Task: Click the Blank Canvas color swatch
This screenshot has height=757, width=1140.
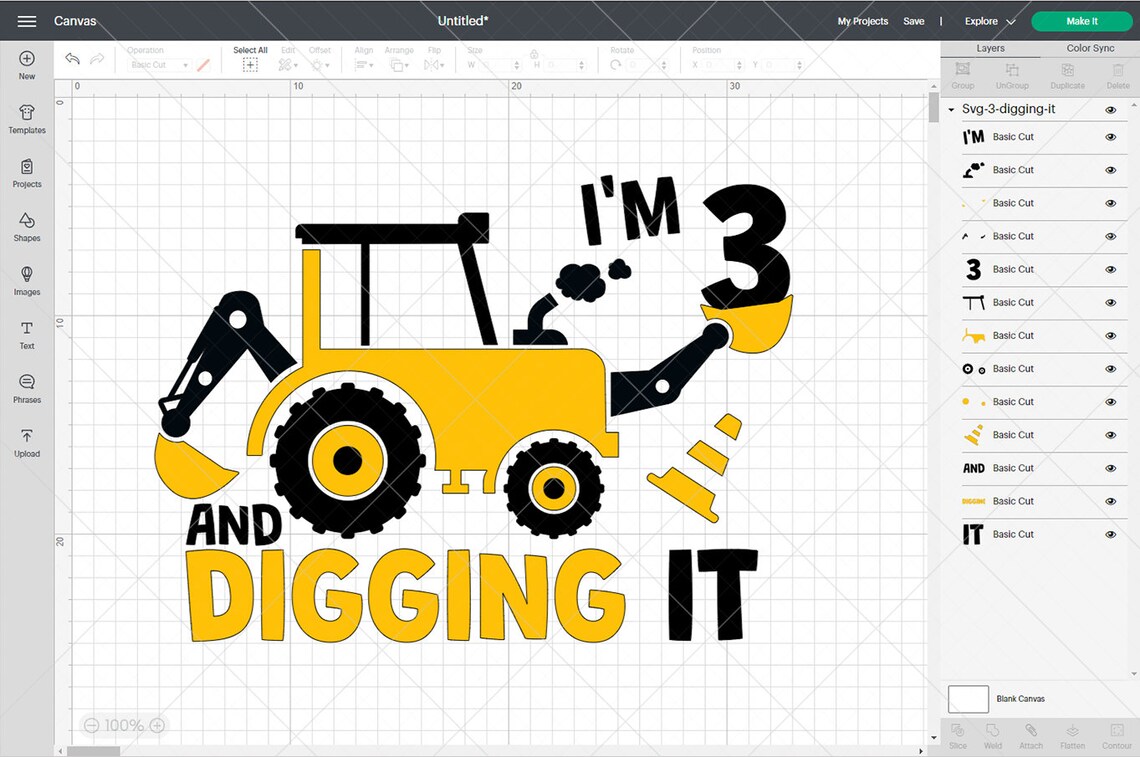Action: pyautogui.click(x=968, y=699)
